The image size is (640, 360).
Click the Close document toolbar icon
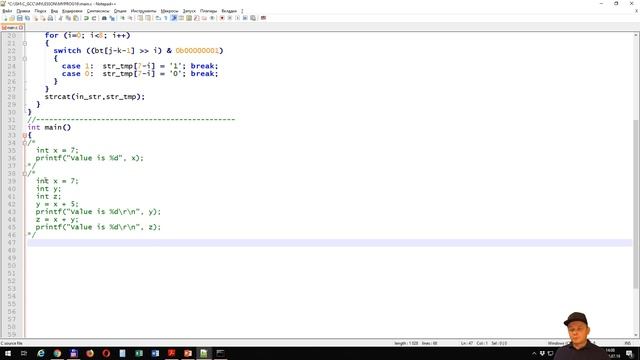36,18
